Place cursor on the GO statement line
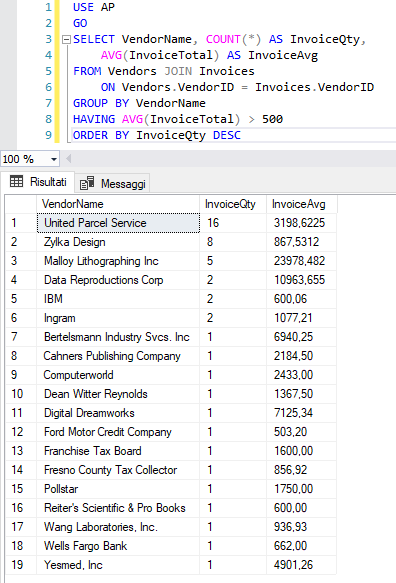 [80, 23]
